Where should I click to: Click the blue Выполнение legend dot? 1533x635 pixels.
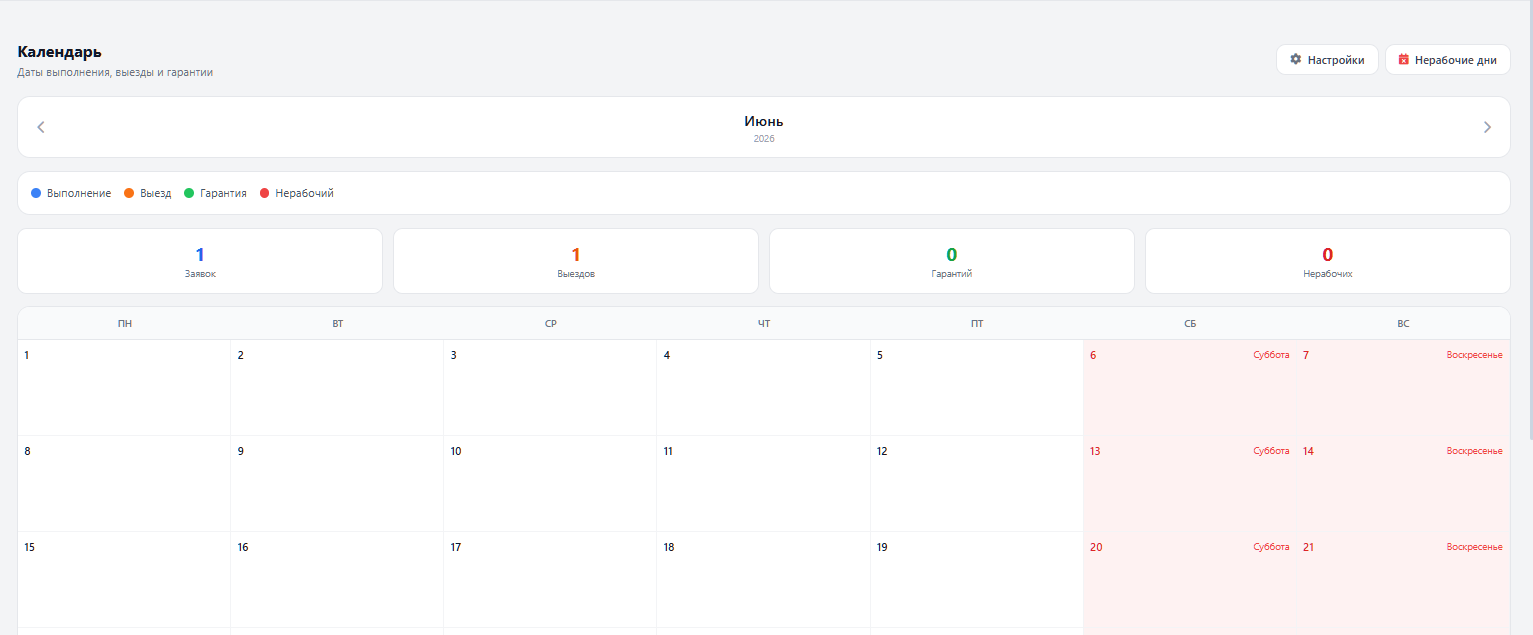(36, 193)
